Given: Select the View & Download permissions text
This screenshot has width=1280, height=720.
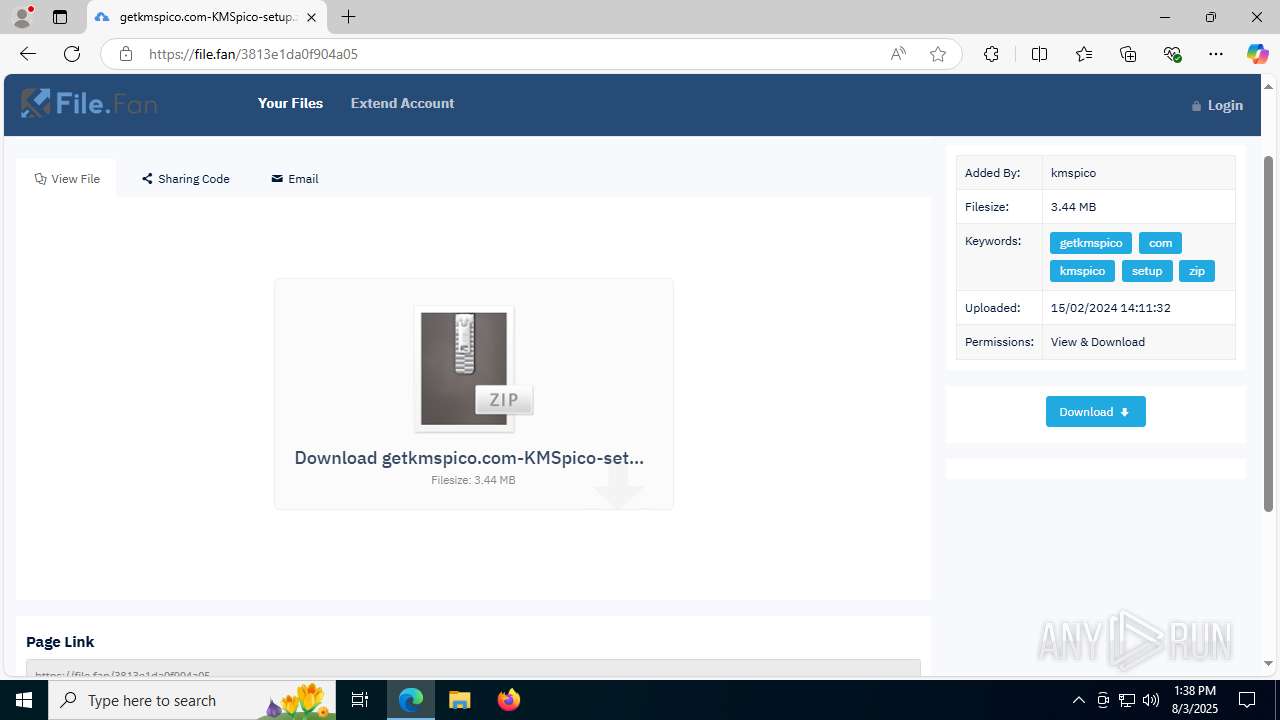Looking at the screenshot, I should [x=1097, y=342].
